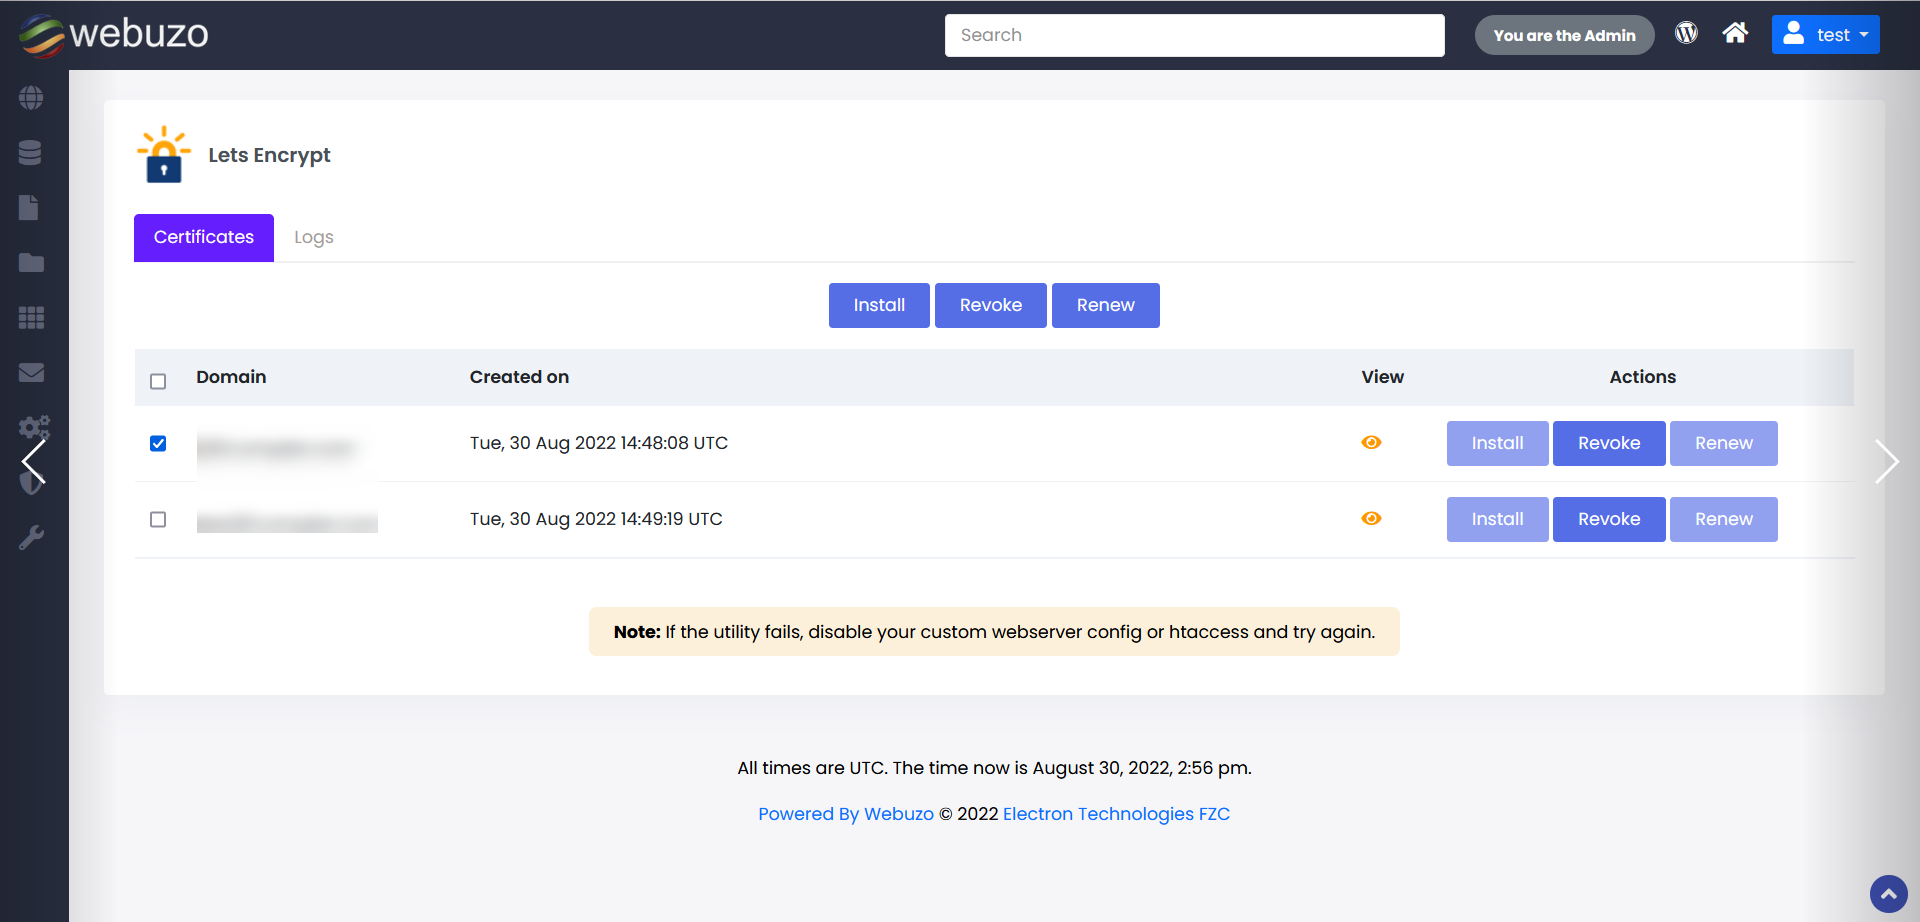This screenshot has width=1920, height=922.
Task: Open the apps grid sidebar icon
Action: tap(31, 318)
